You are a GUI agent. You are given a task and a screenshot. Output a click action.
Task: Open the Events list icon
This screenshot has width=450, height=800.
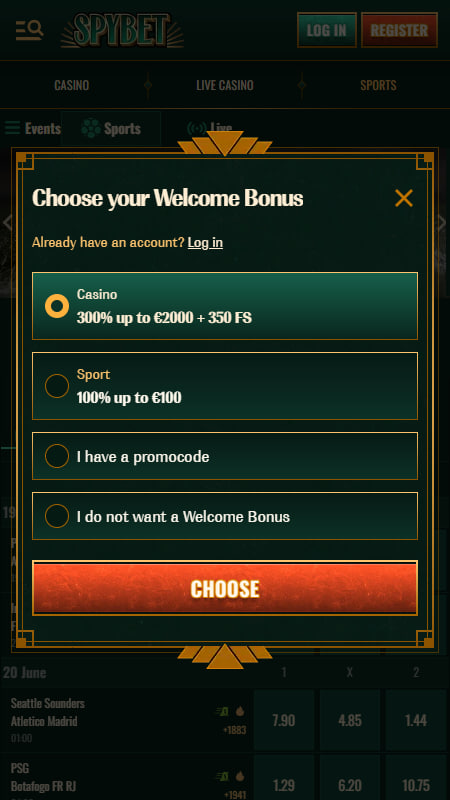click(x=12, y=128)
